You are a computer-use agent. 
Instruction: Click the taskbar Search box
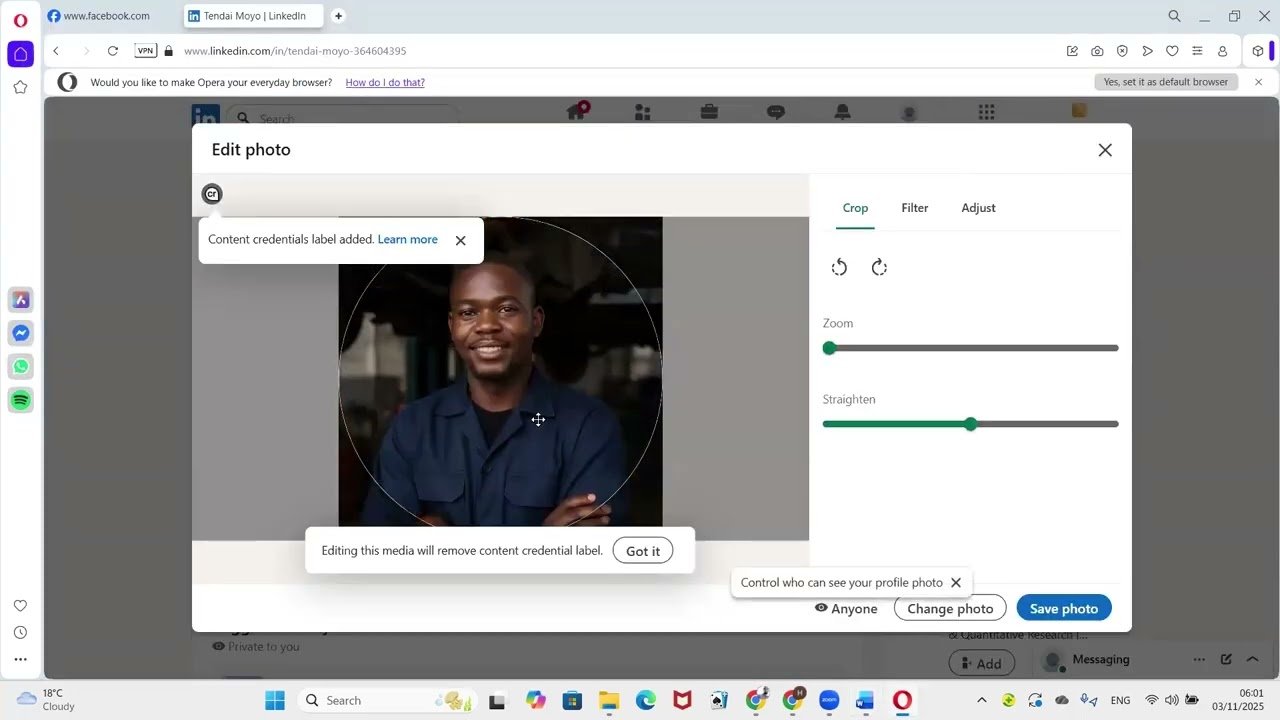[x=388, y=700]
